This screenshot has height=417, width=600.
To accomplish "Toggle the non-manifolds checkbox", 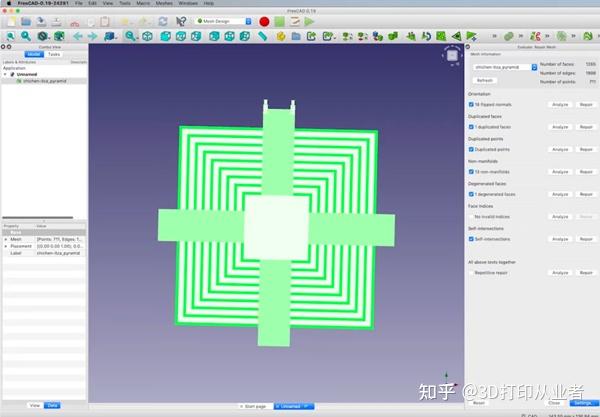I will 471,172.
